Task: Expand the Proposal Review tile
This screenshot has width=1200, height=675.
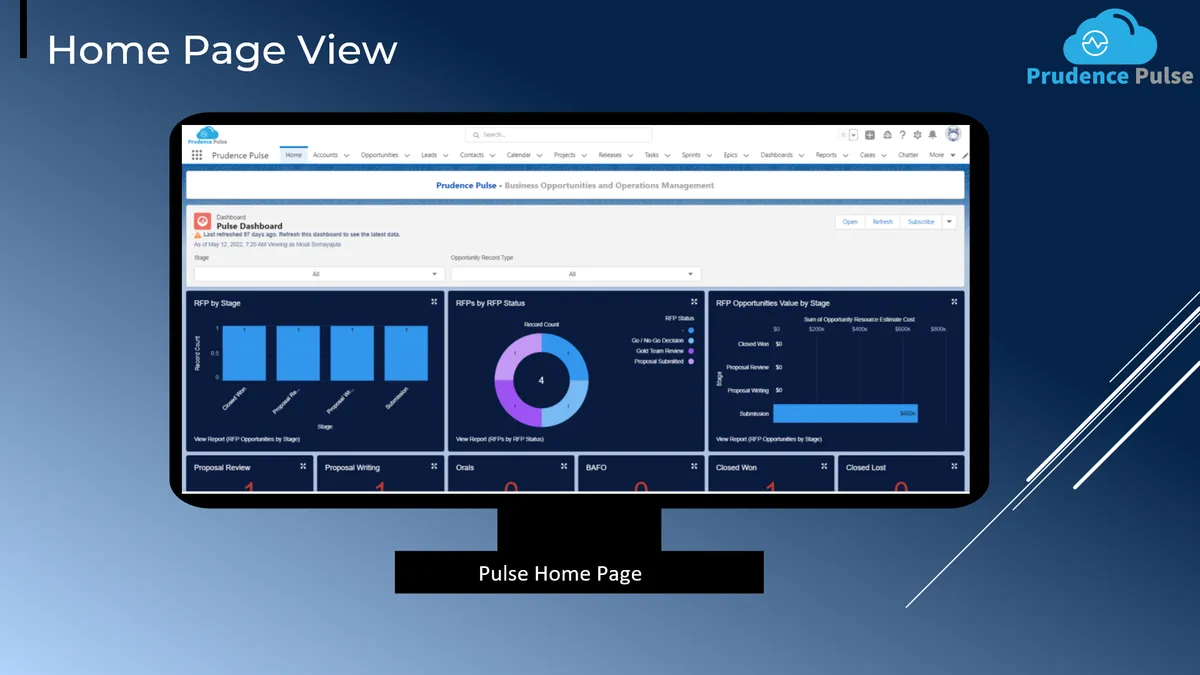Action: pyautogui.click(x=304, y=466)
